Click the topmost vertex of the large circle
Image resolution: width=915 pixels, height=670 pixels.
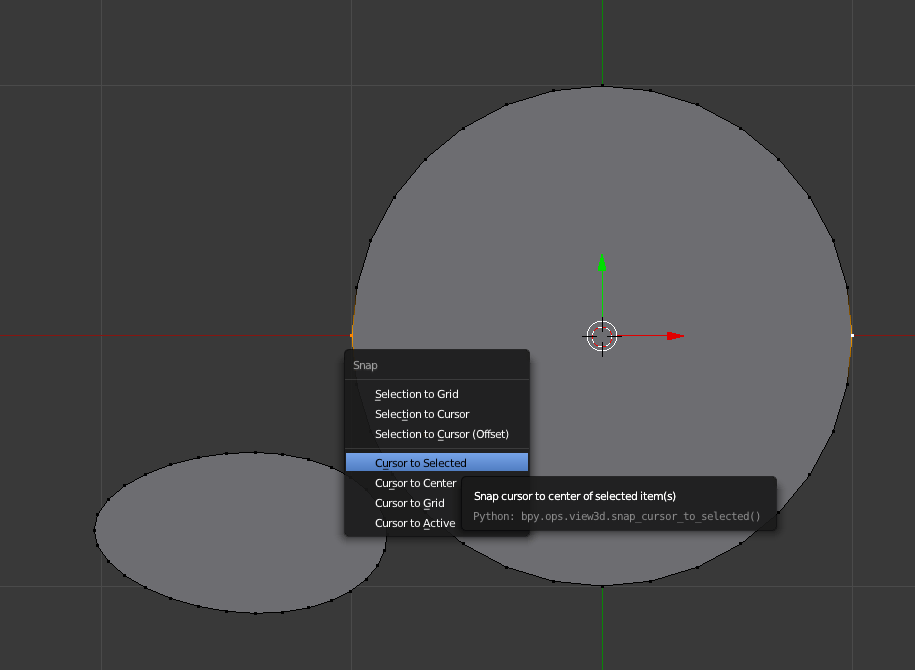coord(601,85)
